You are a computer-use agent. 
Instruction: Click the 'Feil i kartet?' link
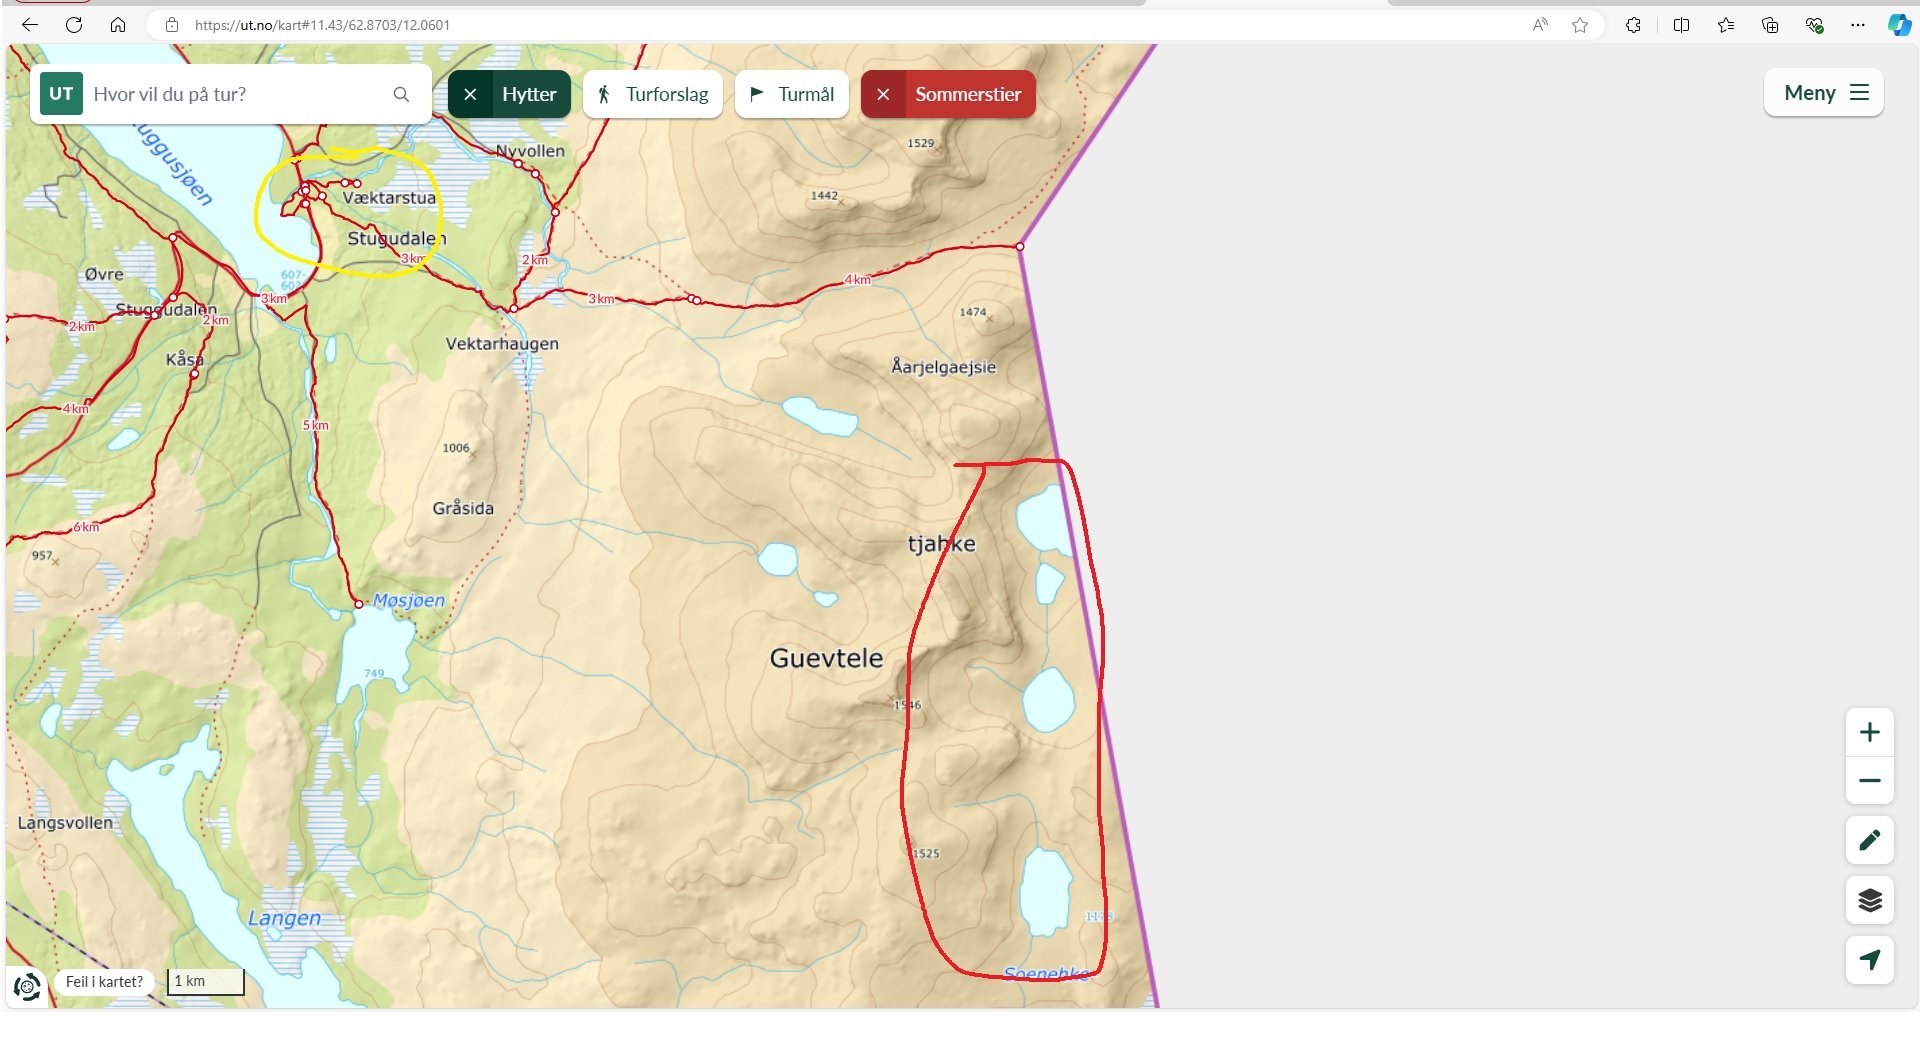[x=104, y=982]
